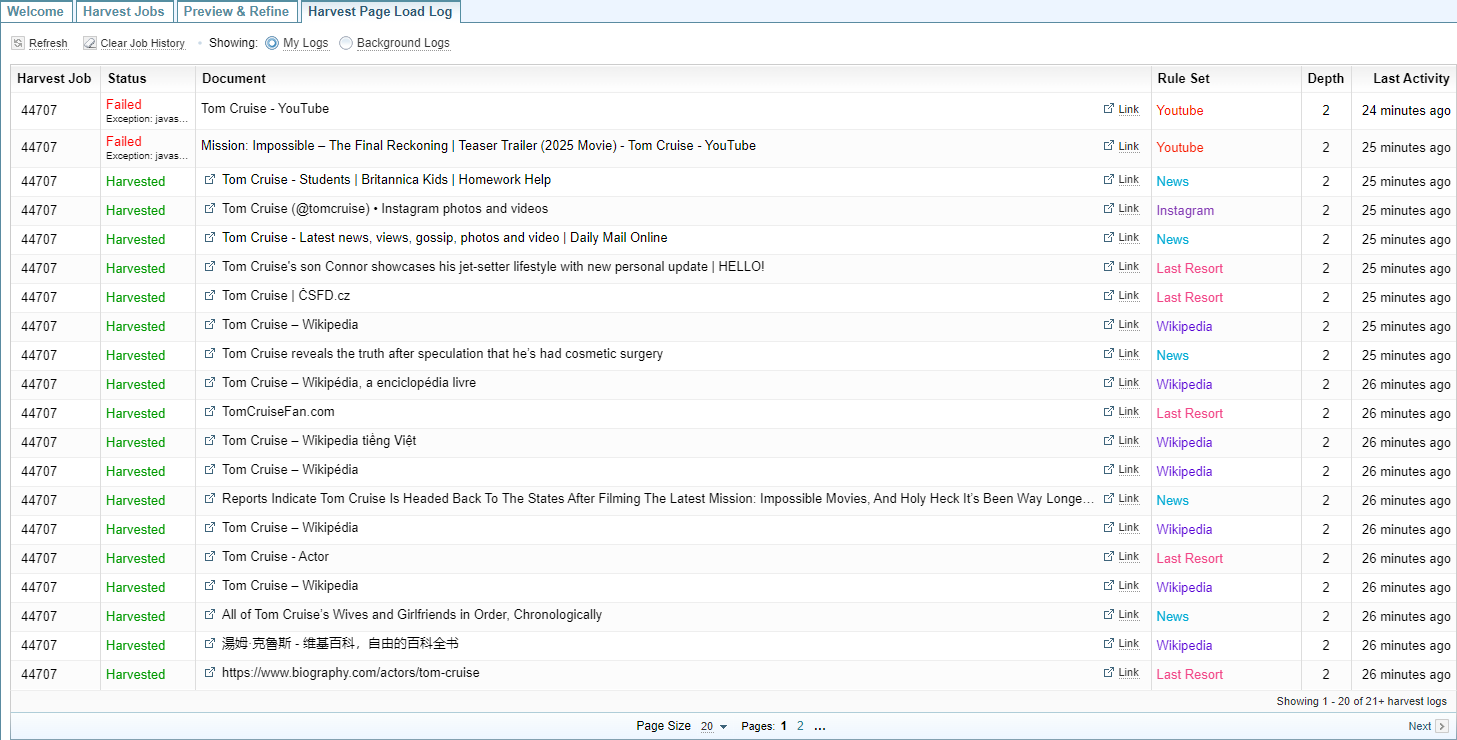The width and height of the screenshot is (1457, 740).
Task: Go to page 2 of the logs
Action: tap(800, 726)
